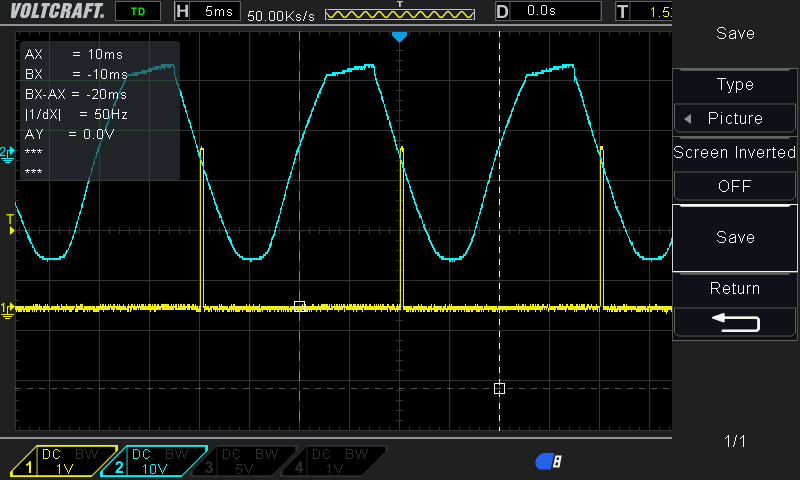Toggle channel 1 DC 1V indicator

[x=62, y=461]
